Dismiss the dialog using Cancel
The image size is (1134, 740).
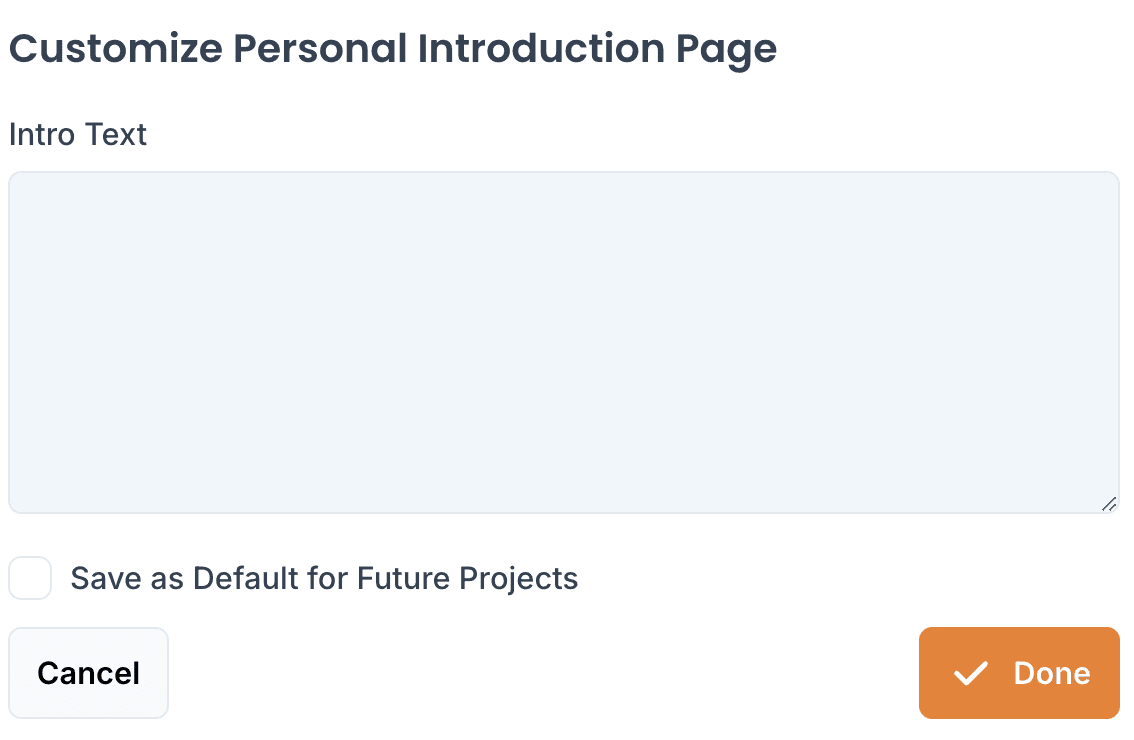click(x=88, y=673)
